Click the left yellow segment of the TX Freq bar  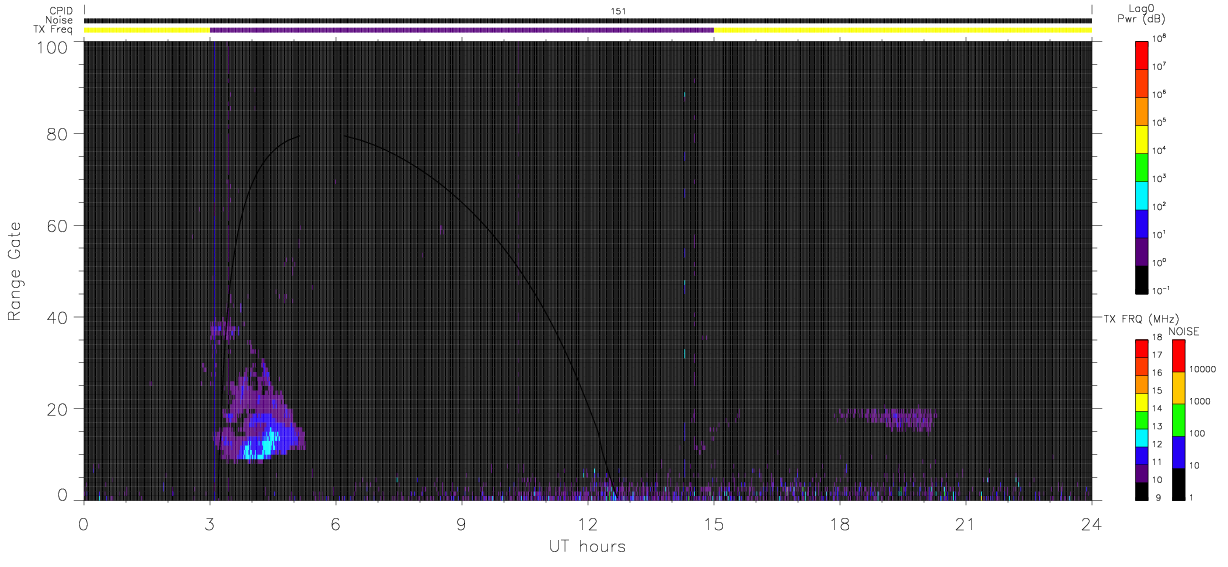point(147,30)
